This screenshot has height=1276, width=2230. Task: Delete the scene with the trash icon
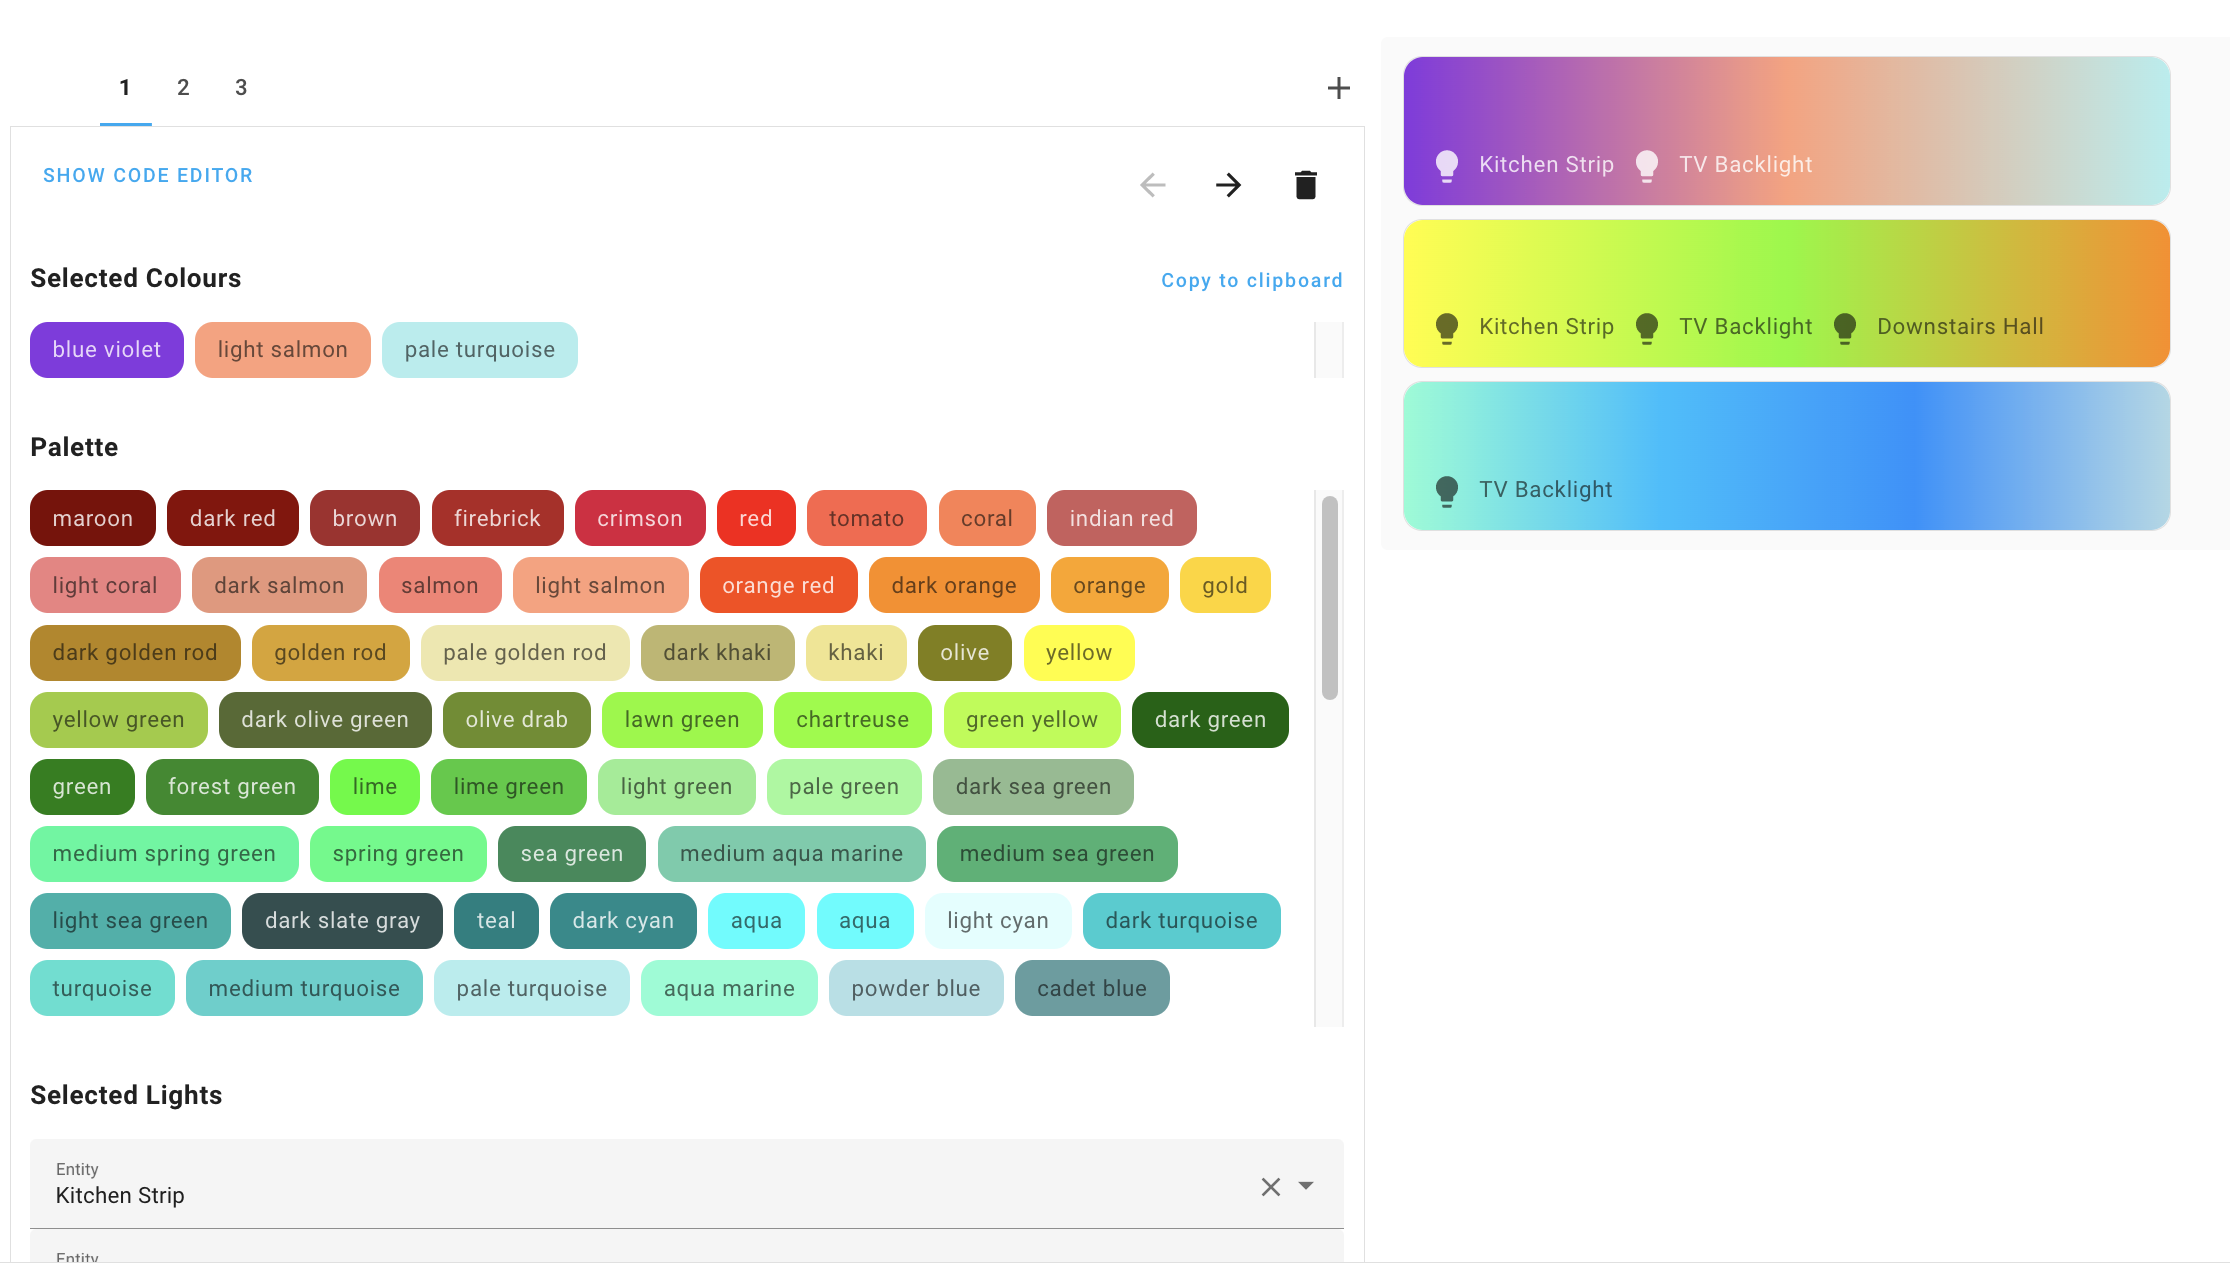1305,185
